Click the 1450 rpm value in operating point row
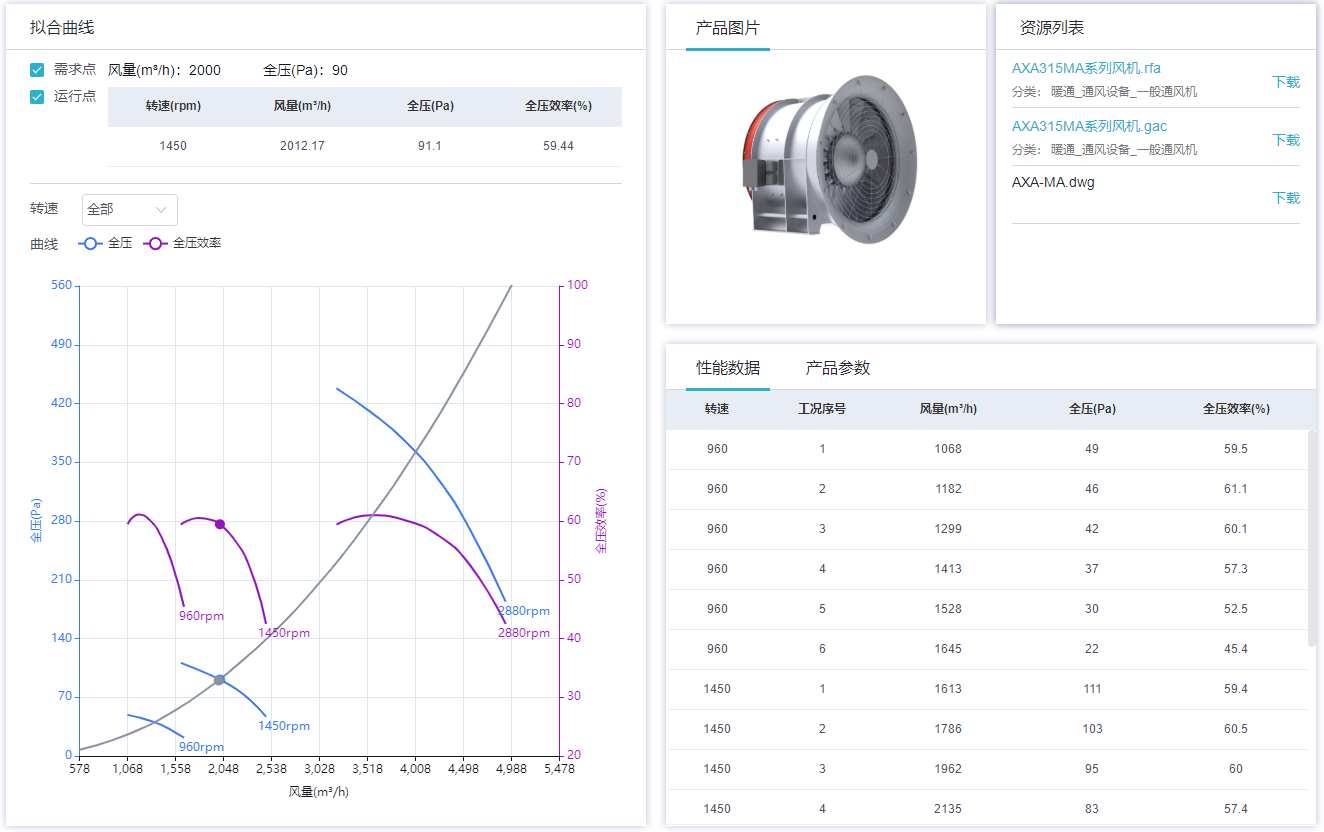 [x=173, y=146]
